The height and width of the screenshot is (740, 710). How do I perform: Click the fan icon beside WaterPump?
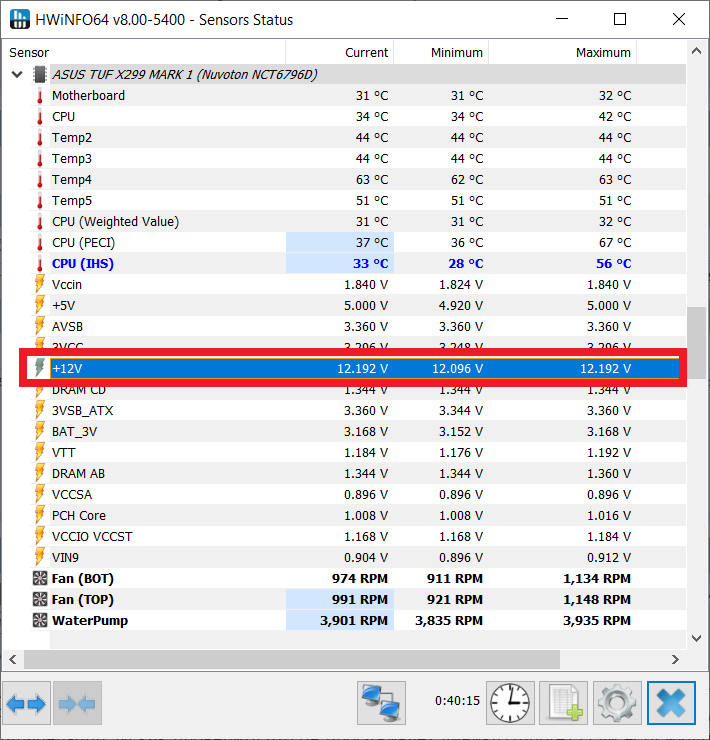(40, 621)
